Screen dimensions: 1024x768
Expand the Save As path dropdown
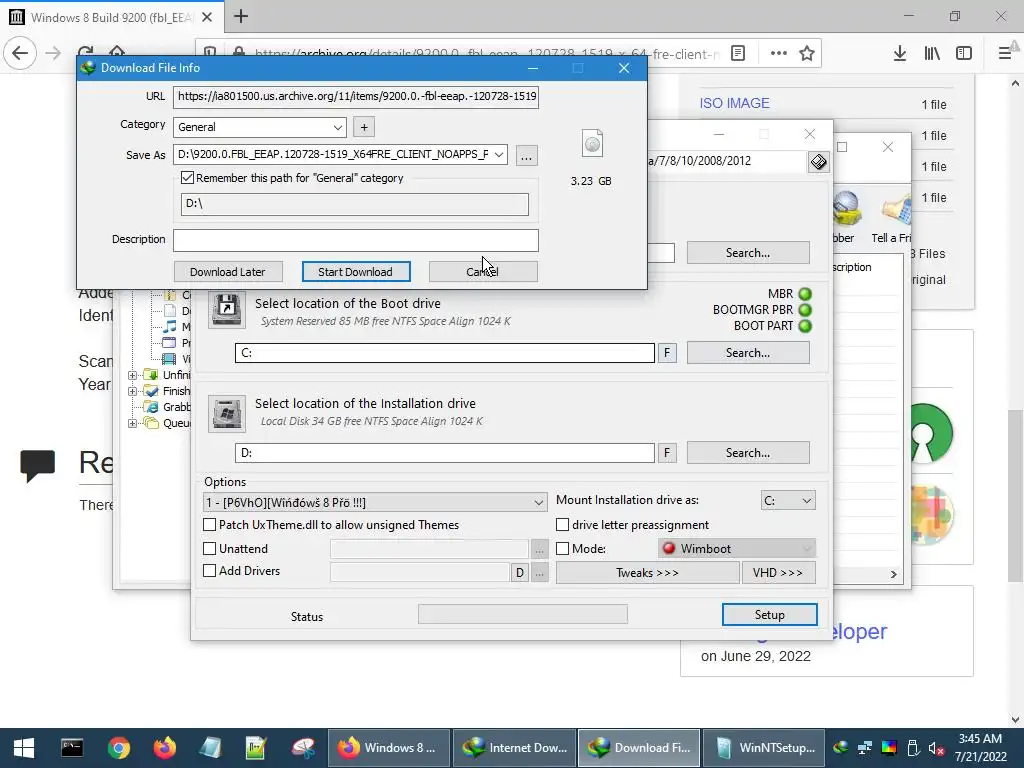pos(499,155)
